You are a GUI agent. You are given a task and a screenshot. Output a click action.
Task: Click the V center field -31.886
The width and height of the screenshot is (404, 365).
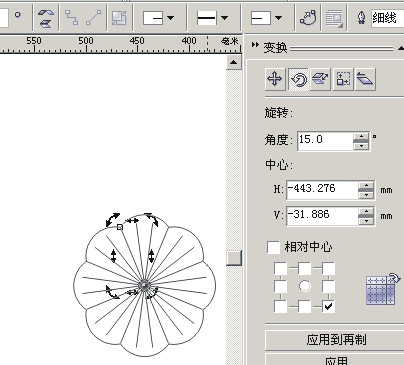[x=322, y=215]
